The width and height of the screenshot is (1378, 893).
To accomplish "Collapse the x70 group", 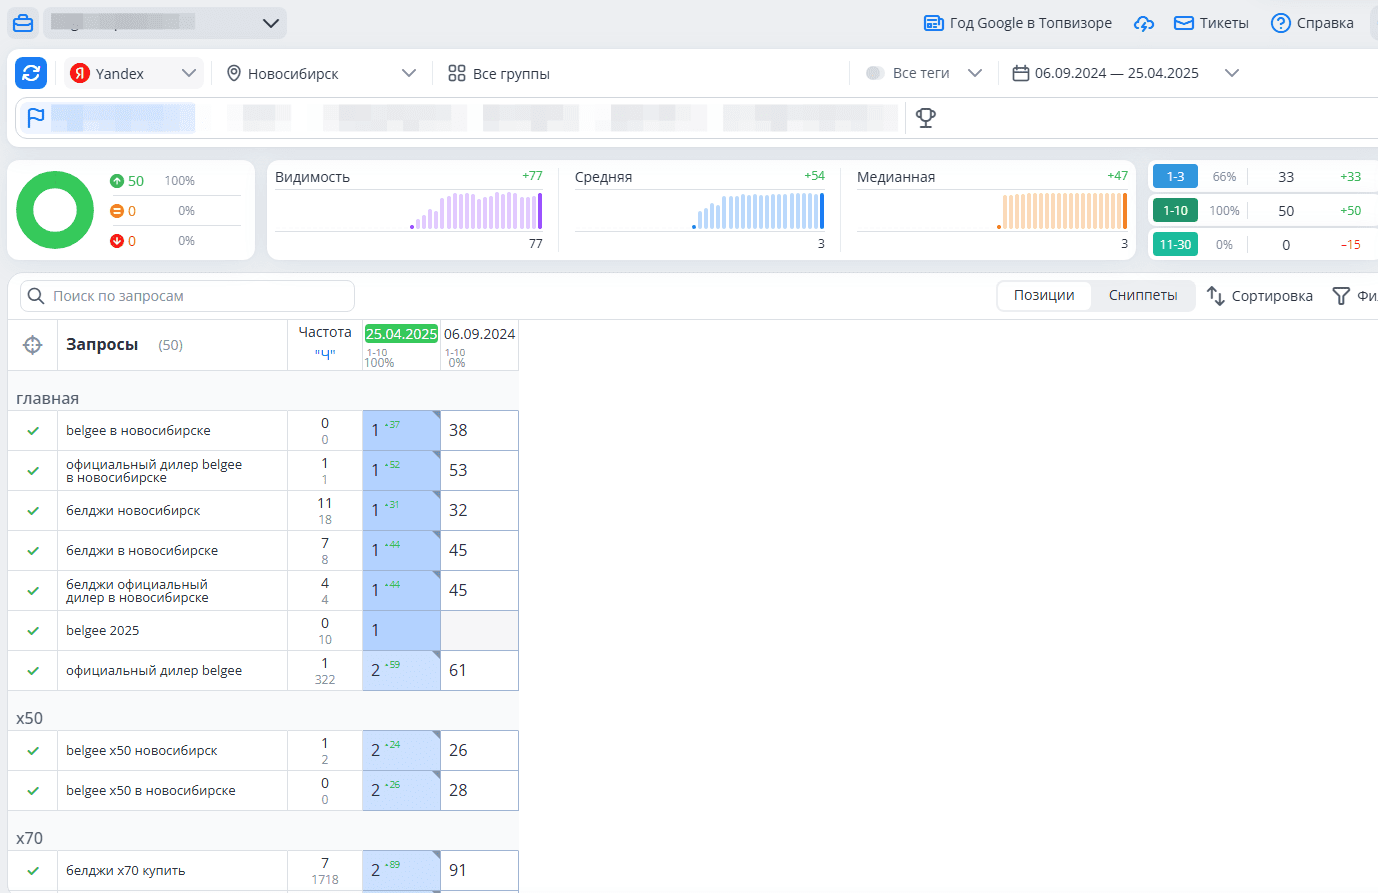I will click(29, 838).
